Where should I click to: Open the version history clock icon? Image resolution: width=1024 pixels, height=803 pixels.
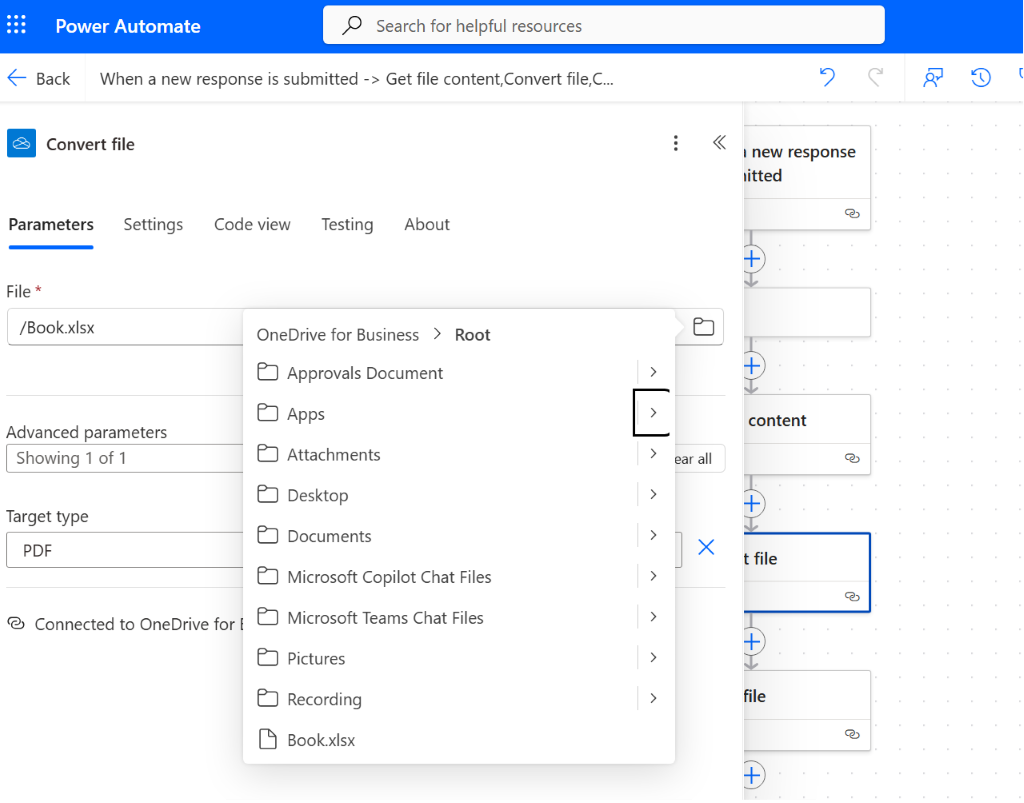click(x=980, y=78)
